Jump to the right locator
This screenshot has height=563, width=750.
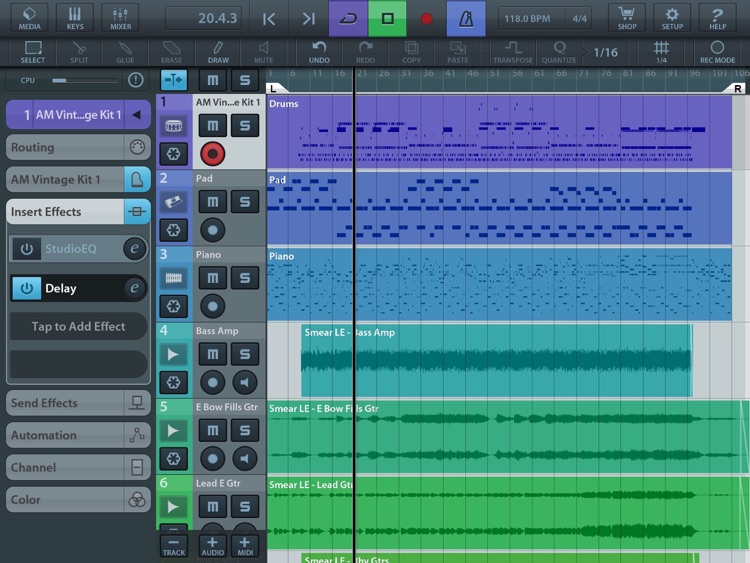coord(309,19)
